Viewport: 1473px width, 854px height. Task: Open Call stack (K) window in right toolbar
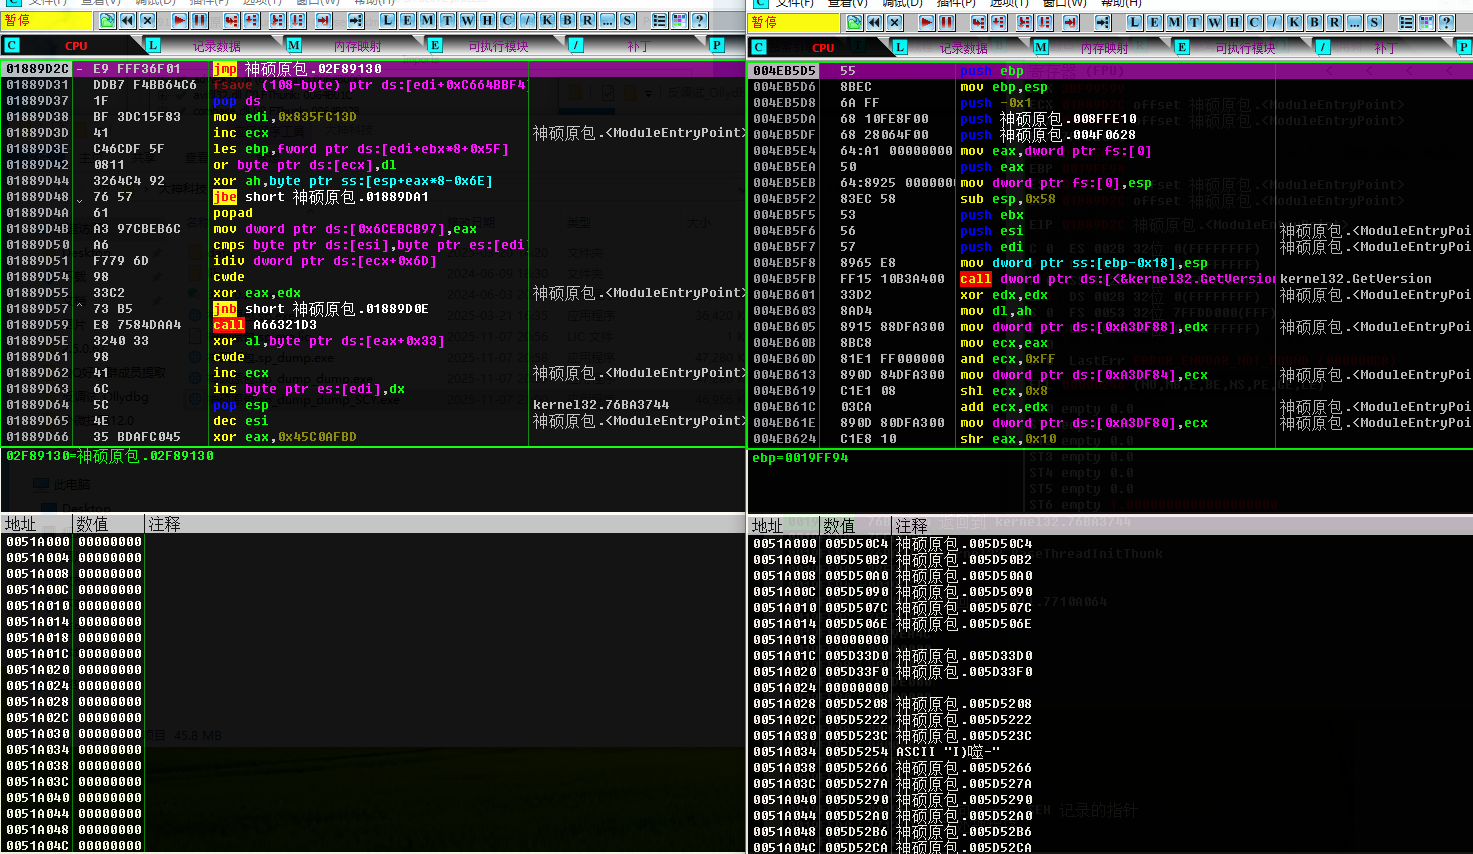(x=1294, y=22)
